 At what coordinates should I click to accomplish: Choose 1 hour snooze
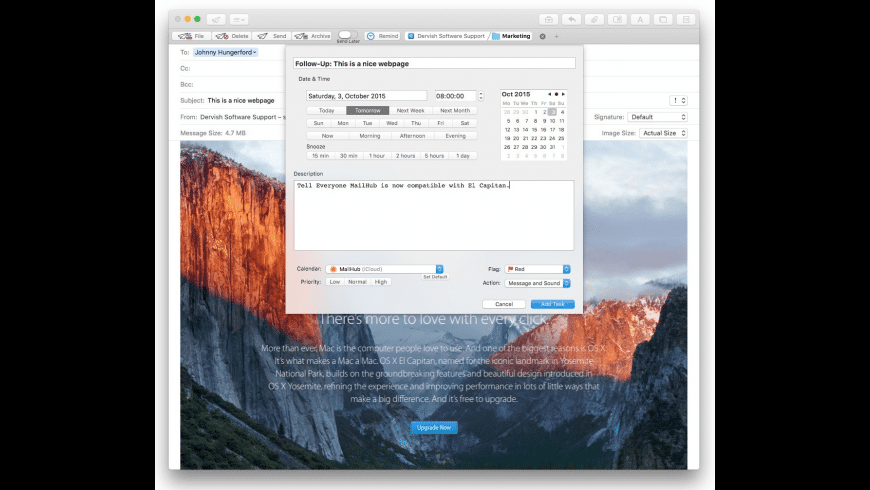(377, 156)
